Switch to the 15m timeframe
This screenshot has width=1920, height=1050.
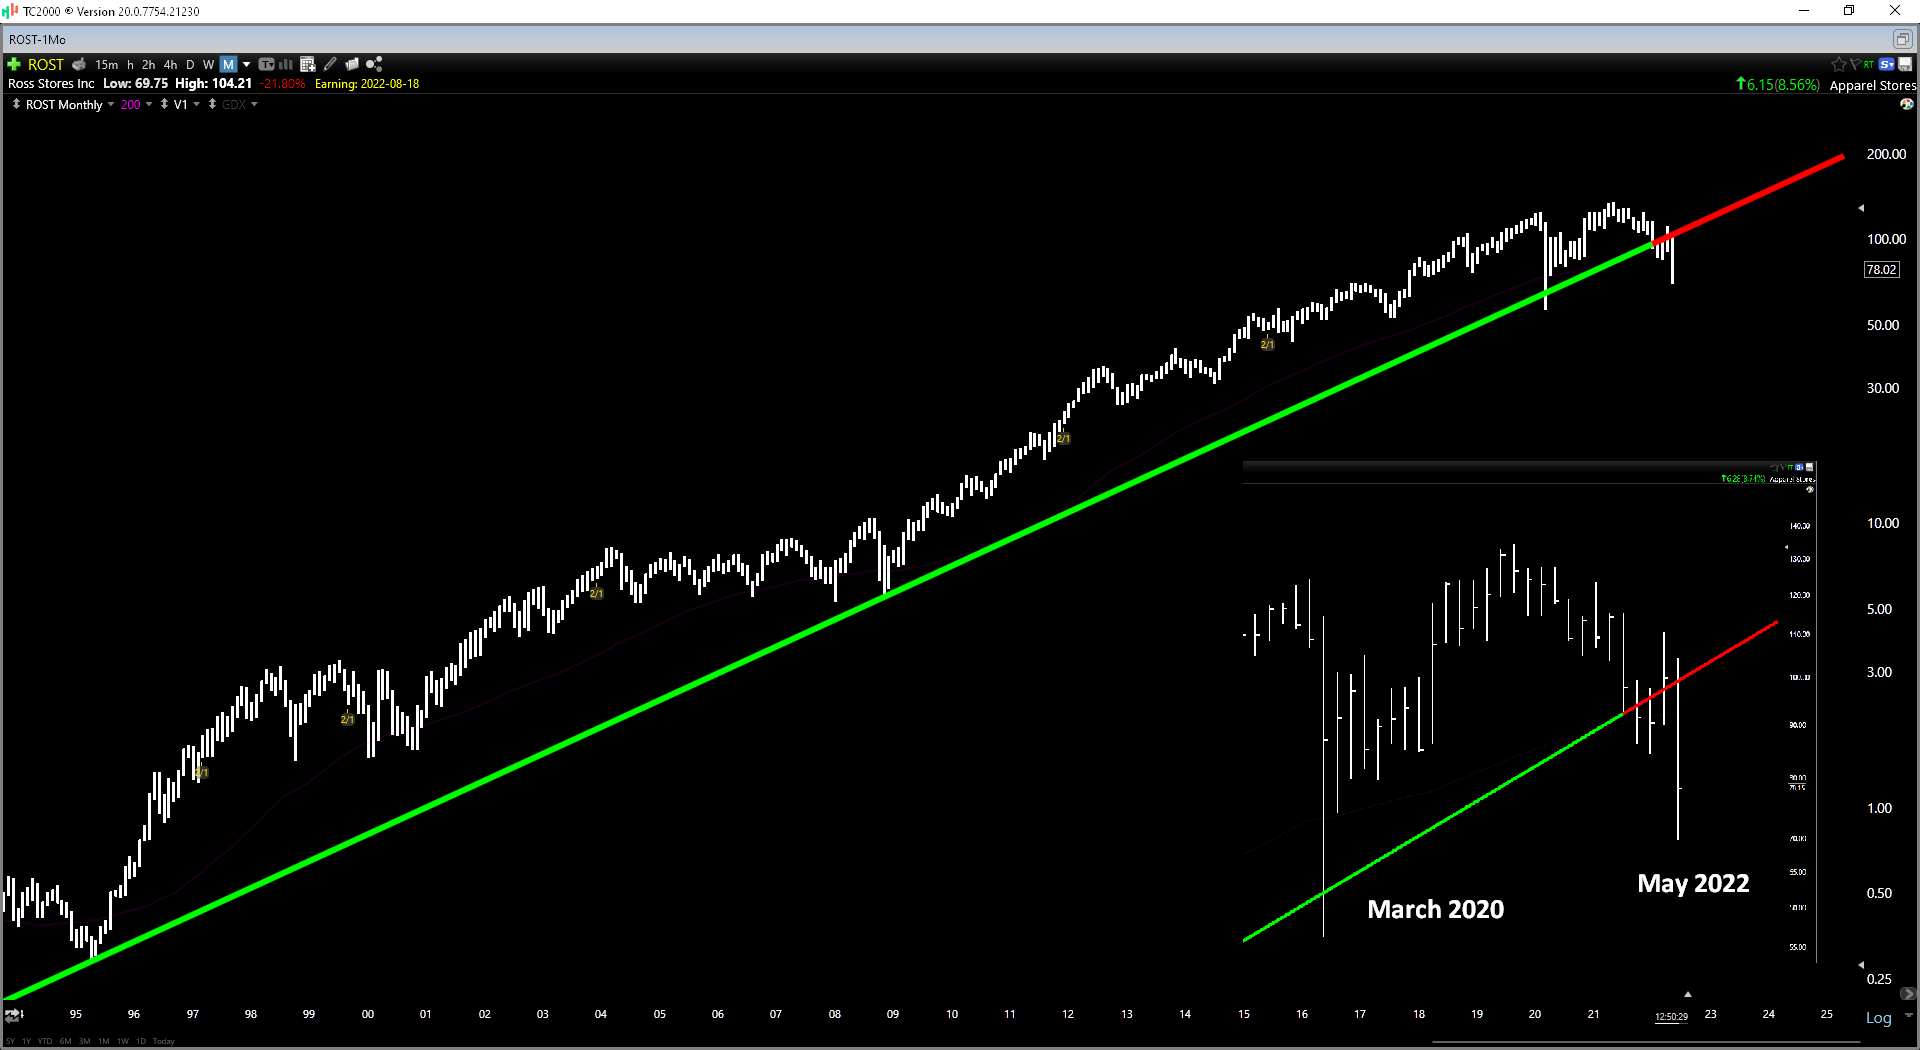(x=107, y=64)
